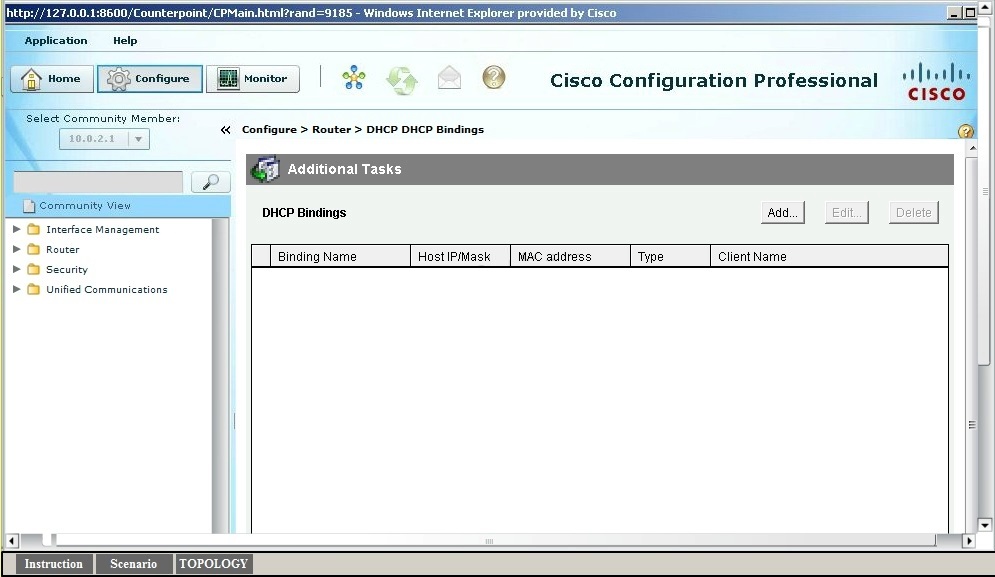Click the magnifier search button
The height and width of the screenshot is (577, 995).
coord(211,182)
